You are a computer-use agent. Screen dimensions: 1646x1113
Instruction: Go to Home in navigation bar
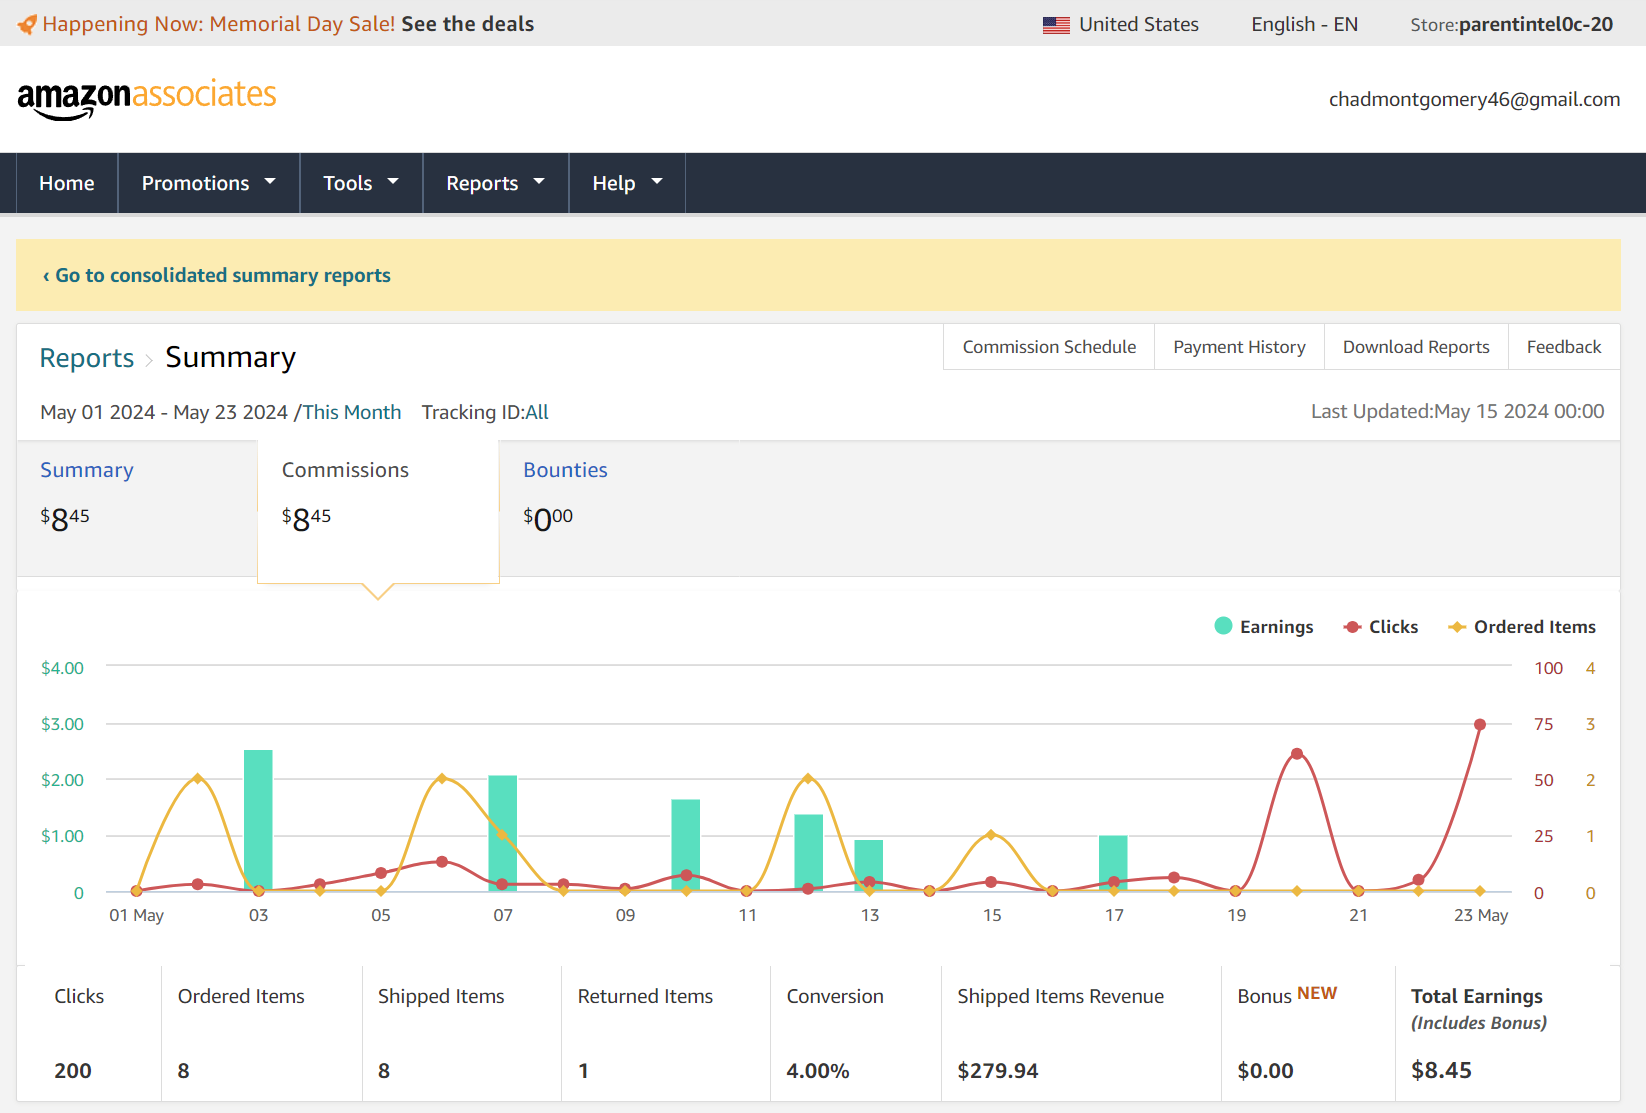point(67,183)
